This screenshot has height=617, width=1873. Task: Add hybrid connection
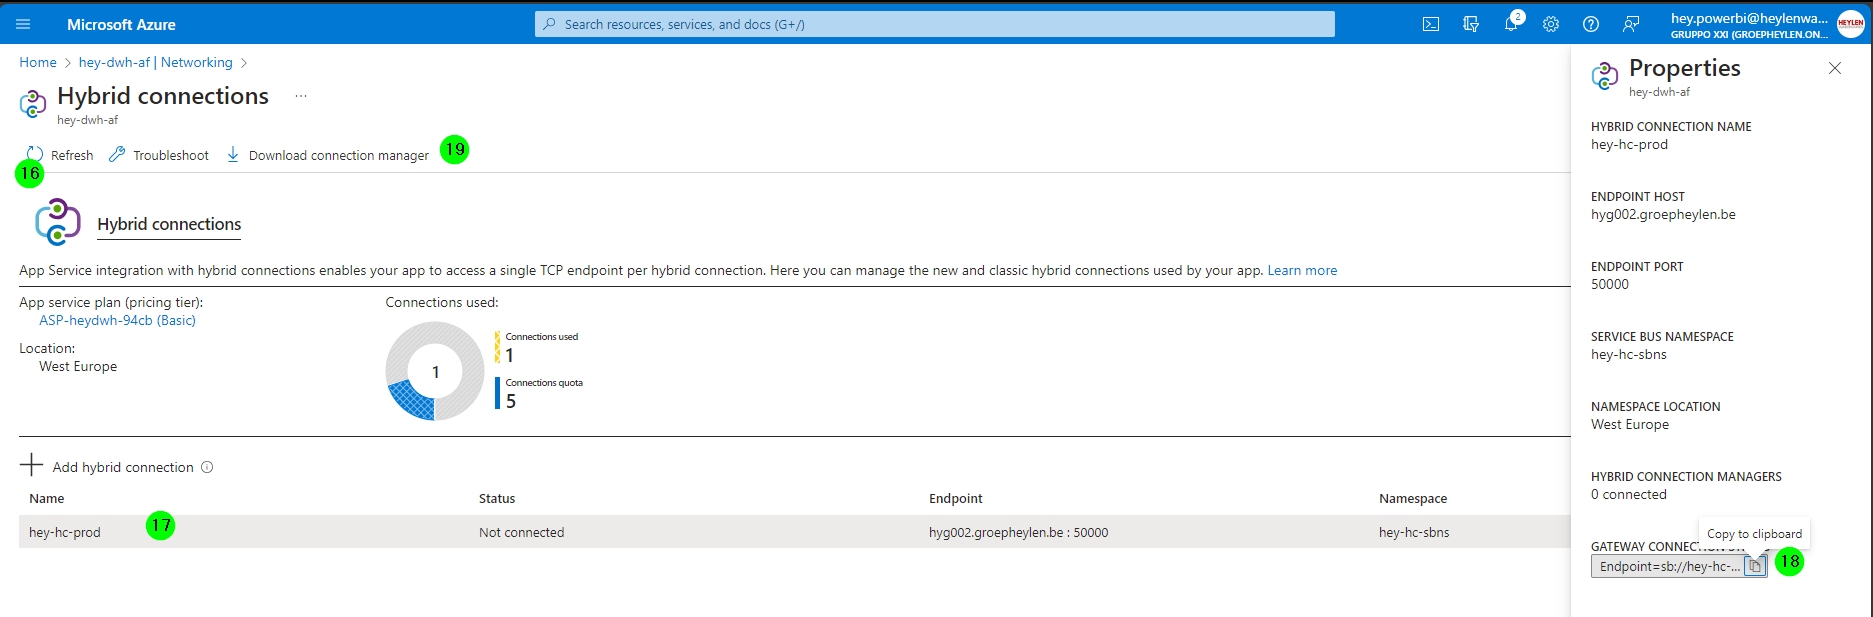tap(107, 466)
